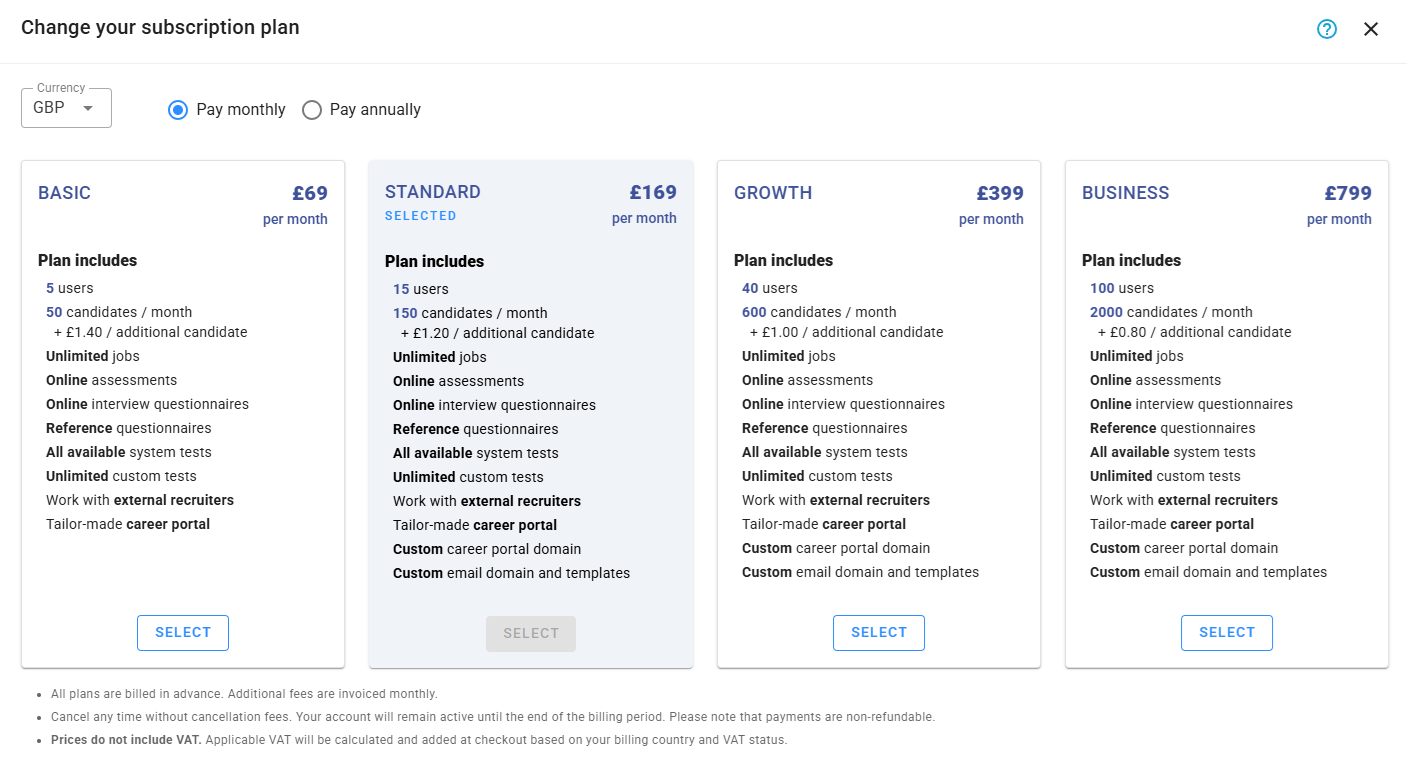Screen dimensions: 1407x766
Task: Click the Currency dropdown arrow
Action: click(88, 108)
